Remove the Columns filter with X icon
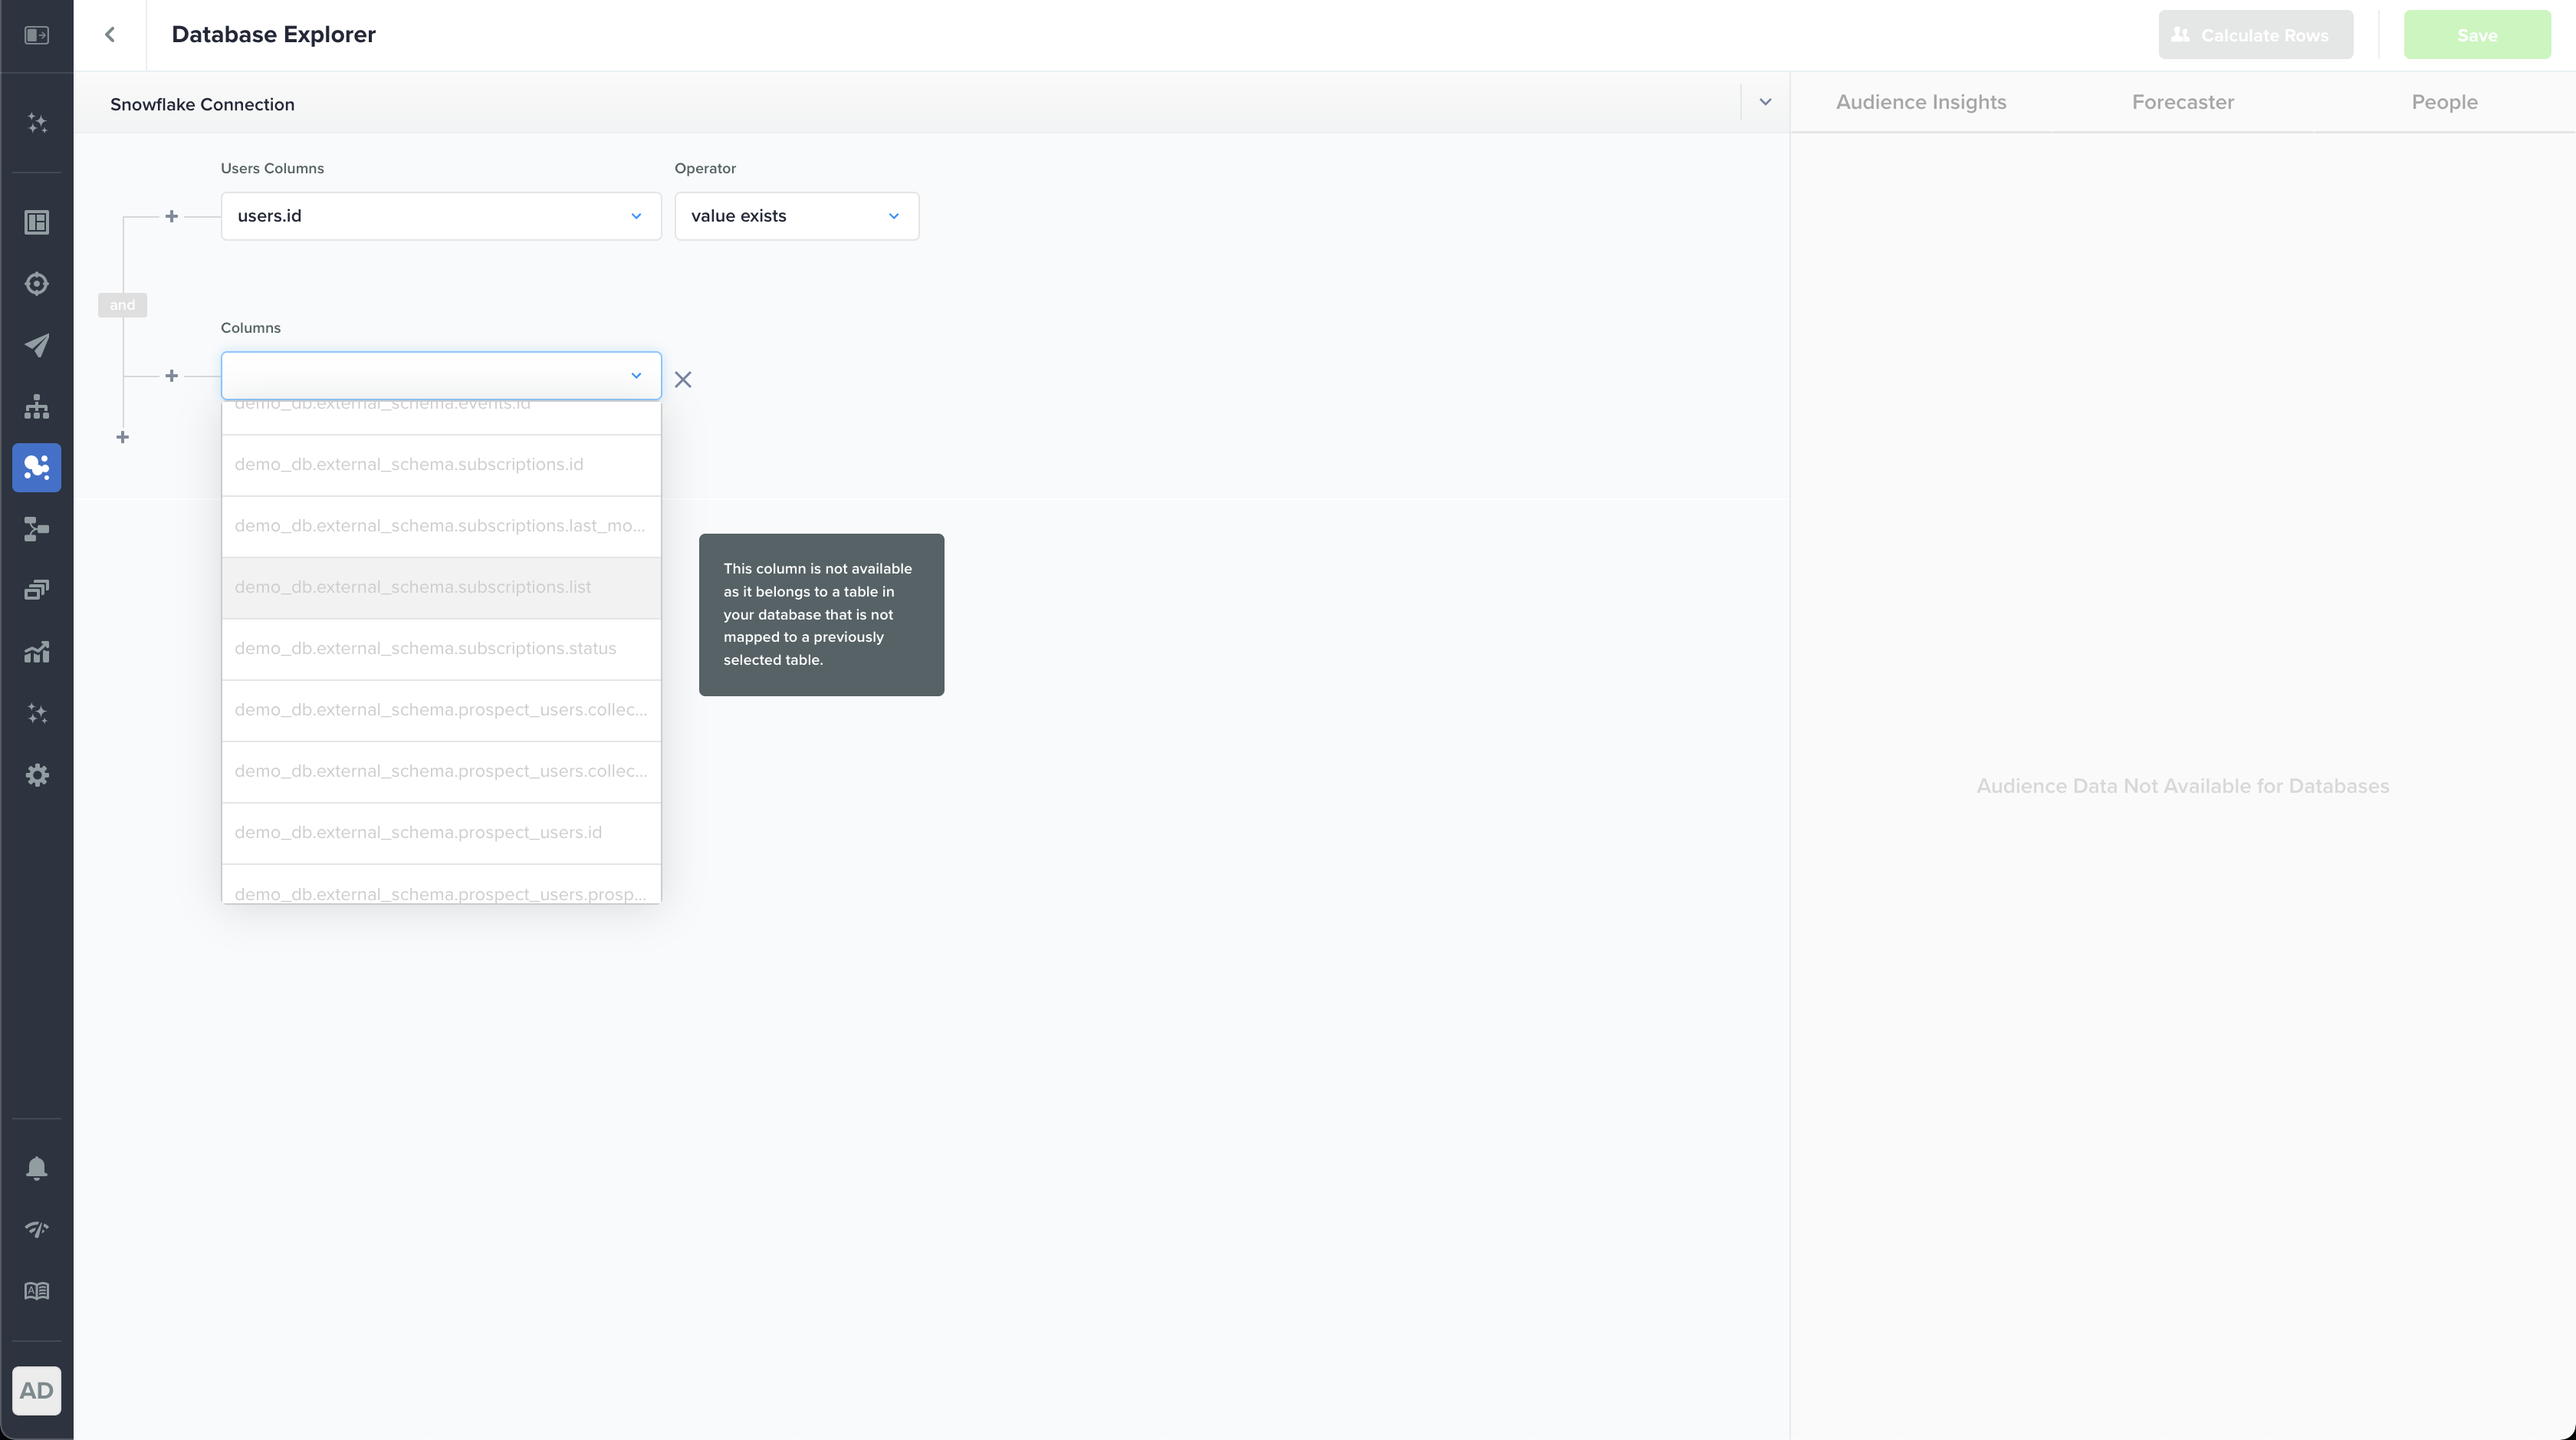 click(x=683, y=380)
